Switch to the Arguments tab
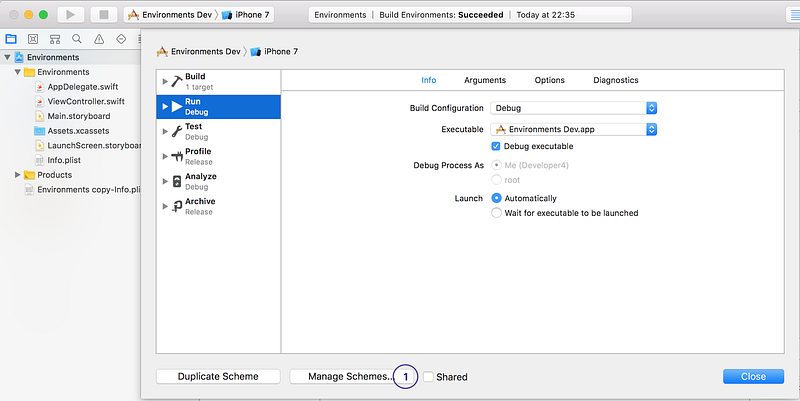The width and height of the screenshot is (800, 401). point(485,80)
